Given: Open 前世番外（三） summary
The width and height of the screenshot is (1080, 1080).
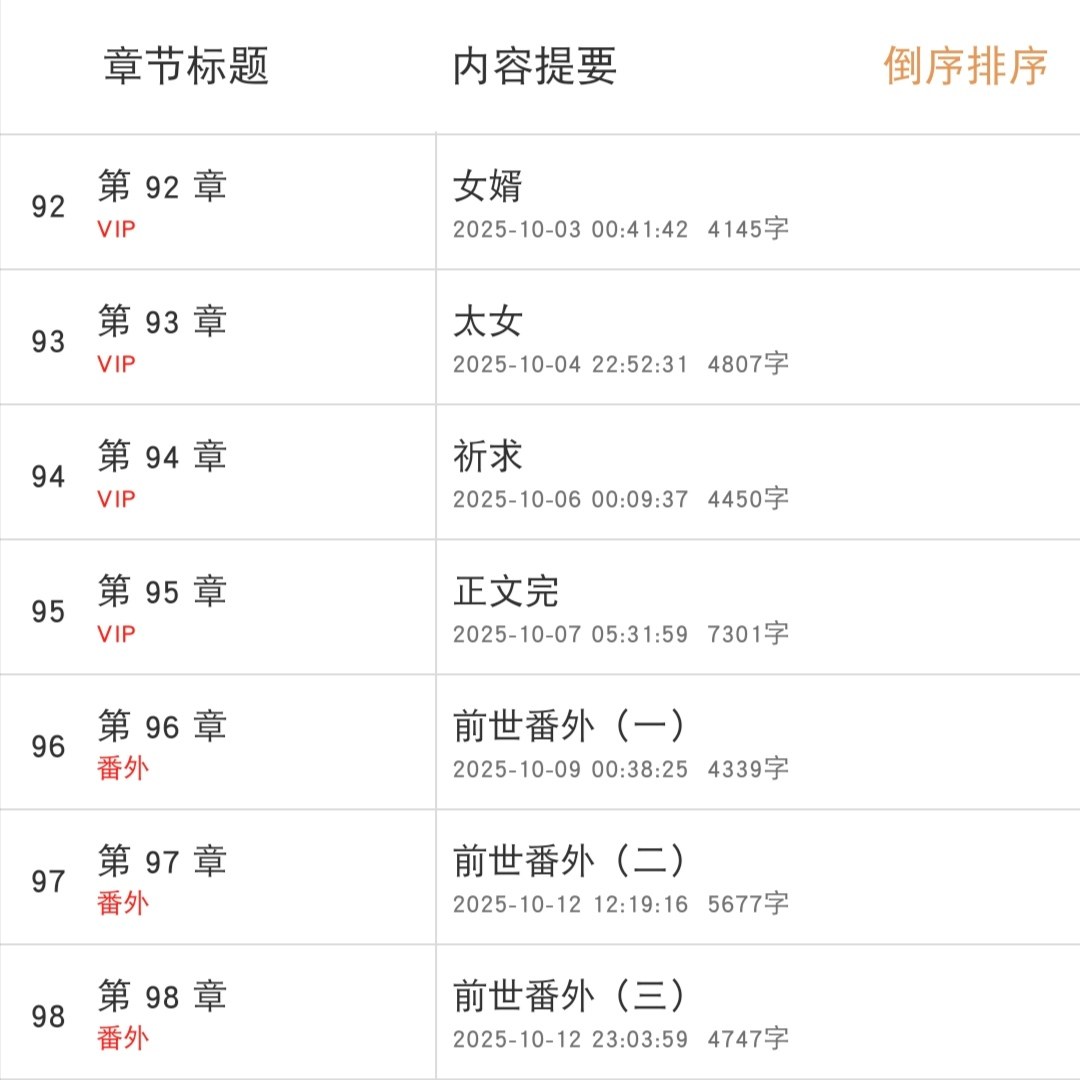Looking at the screenshot, I should click(x=569, y=997).
